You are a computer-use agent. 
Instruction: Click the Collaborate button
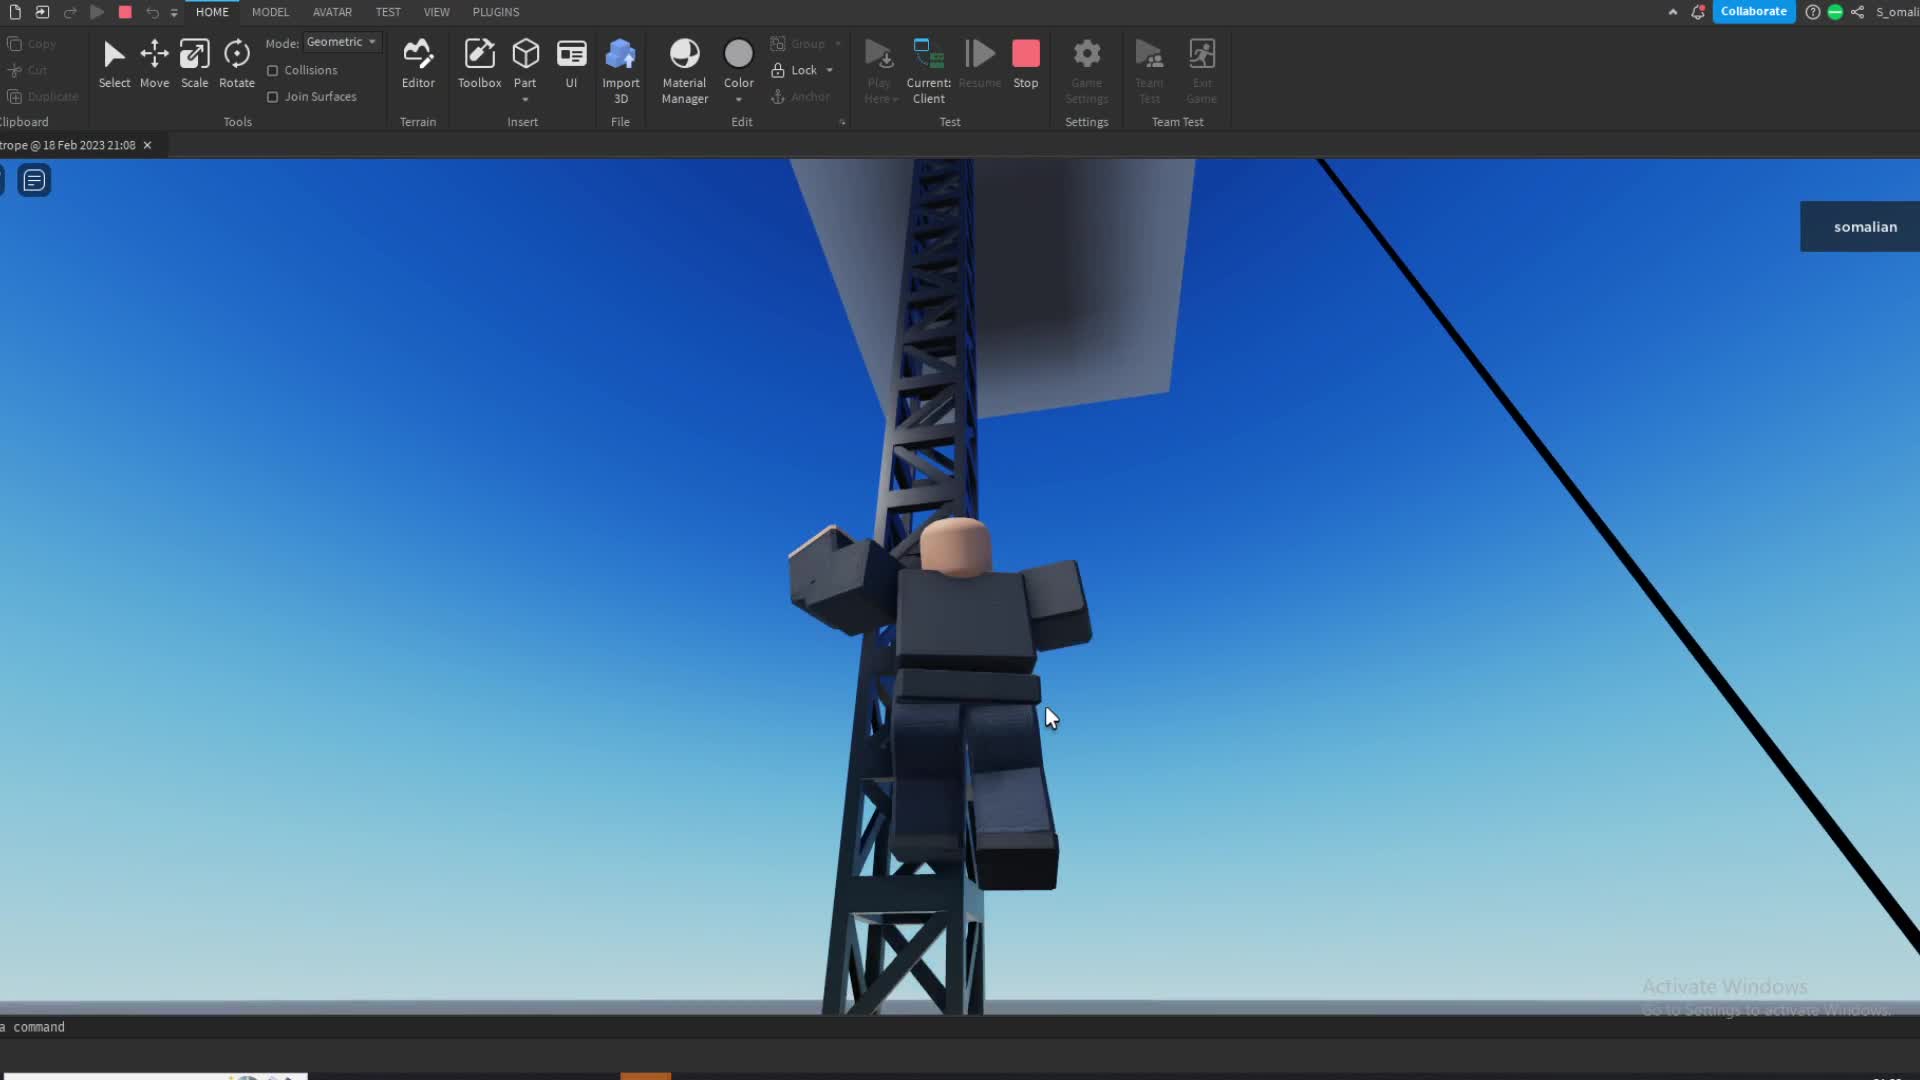pyautogui.click(x=1753, y=12)
